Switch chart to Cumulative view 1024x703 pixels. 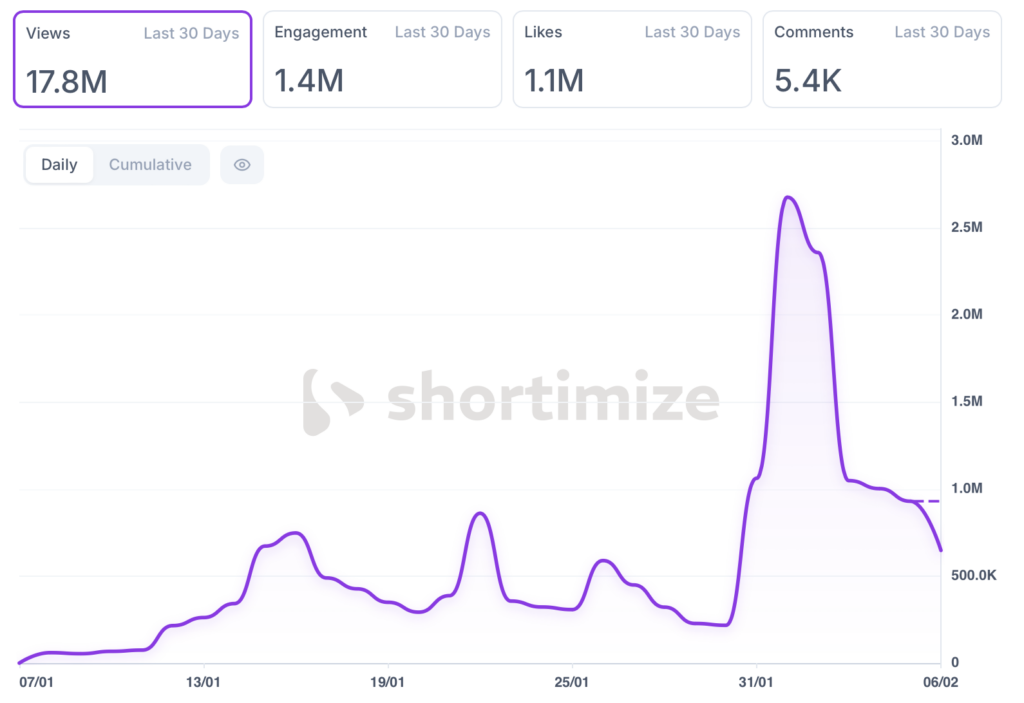click(x=150, y=165)
